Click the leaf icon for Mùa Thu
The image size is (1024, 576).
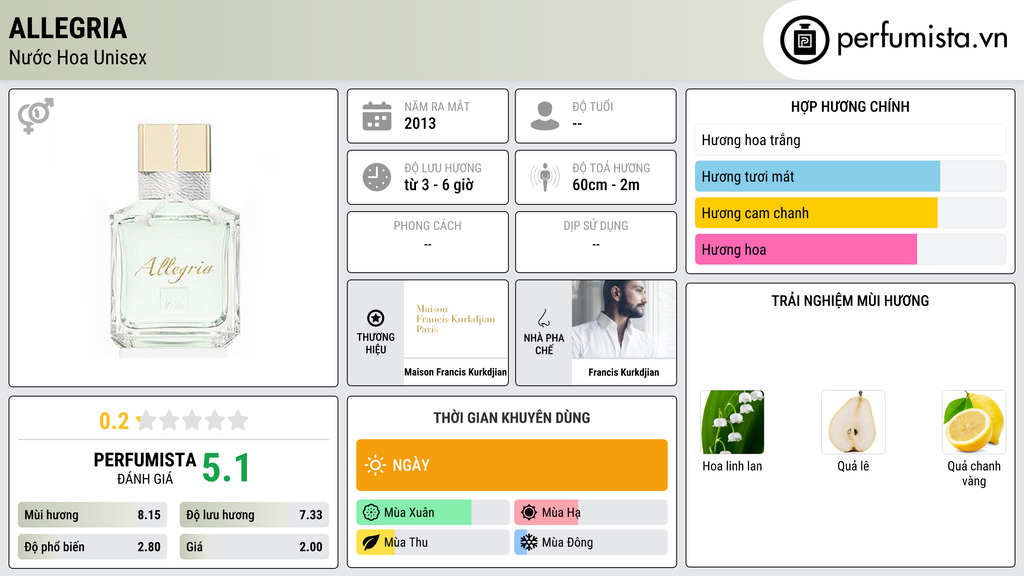click(371, 542)
